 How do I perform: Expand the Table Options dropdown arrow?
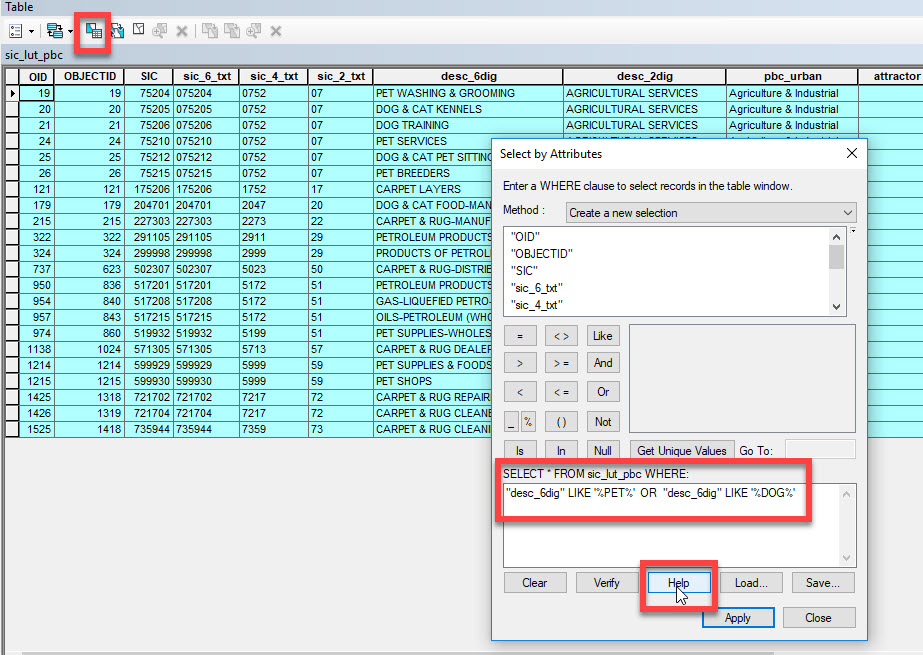[31, 31]
